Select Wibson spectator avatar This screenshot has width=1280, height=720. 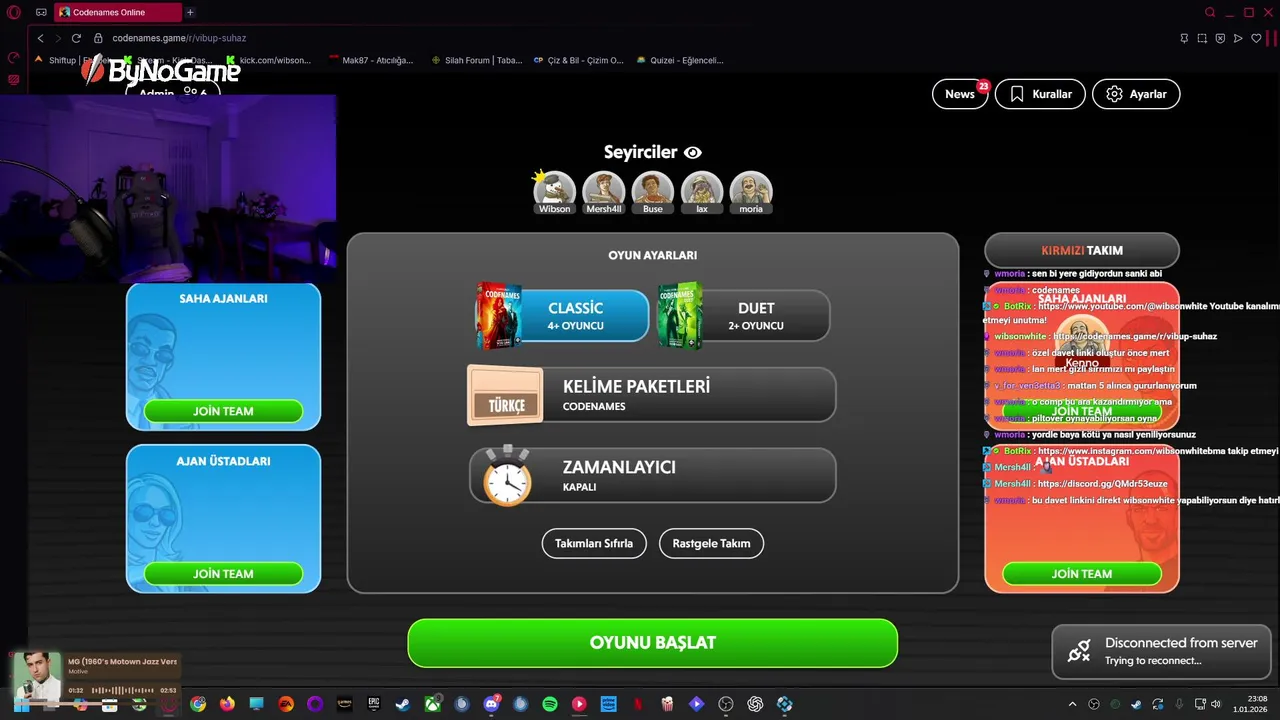click(554, 192)
